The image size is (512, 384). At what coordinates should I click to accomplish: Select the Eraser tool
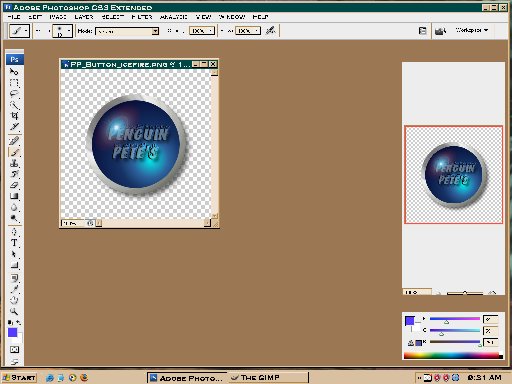tap(14, 185)
